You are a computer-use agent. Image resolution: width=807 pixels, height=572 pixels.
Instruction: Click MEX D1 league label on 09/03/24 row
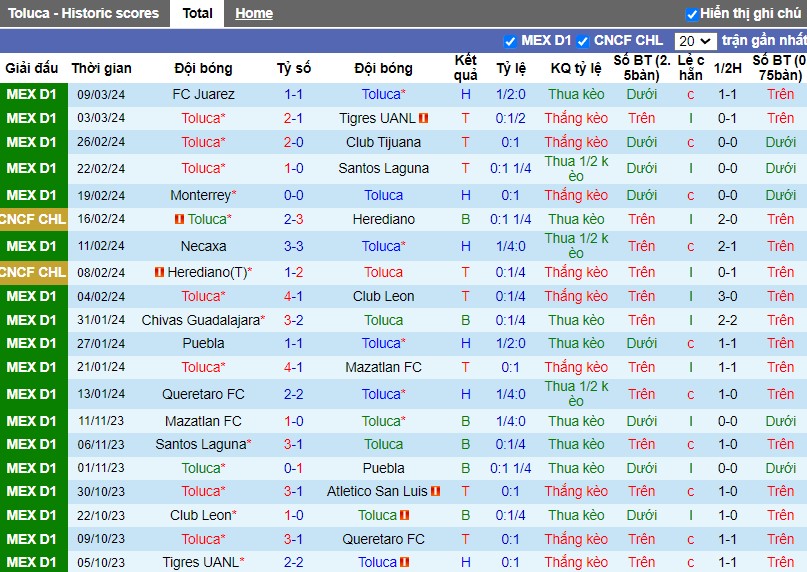click(x=31, y=94)
